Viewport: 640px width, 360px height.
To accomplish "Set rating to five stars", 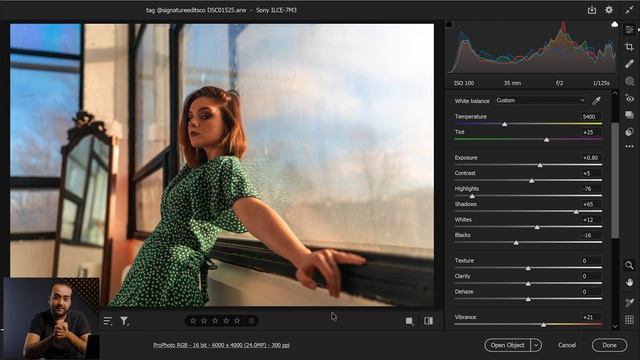I will tap(237, 321).
